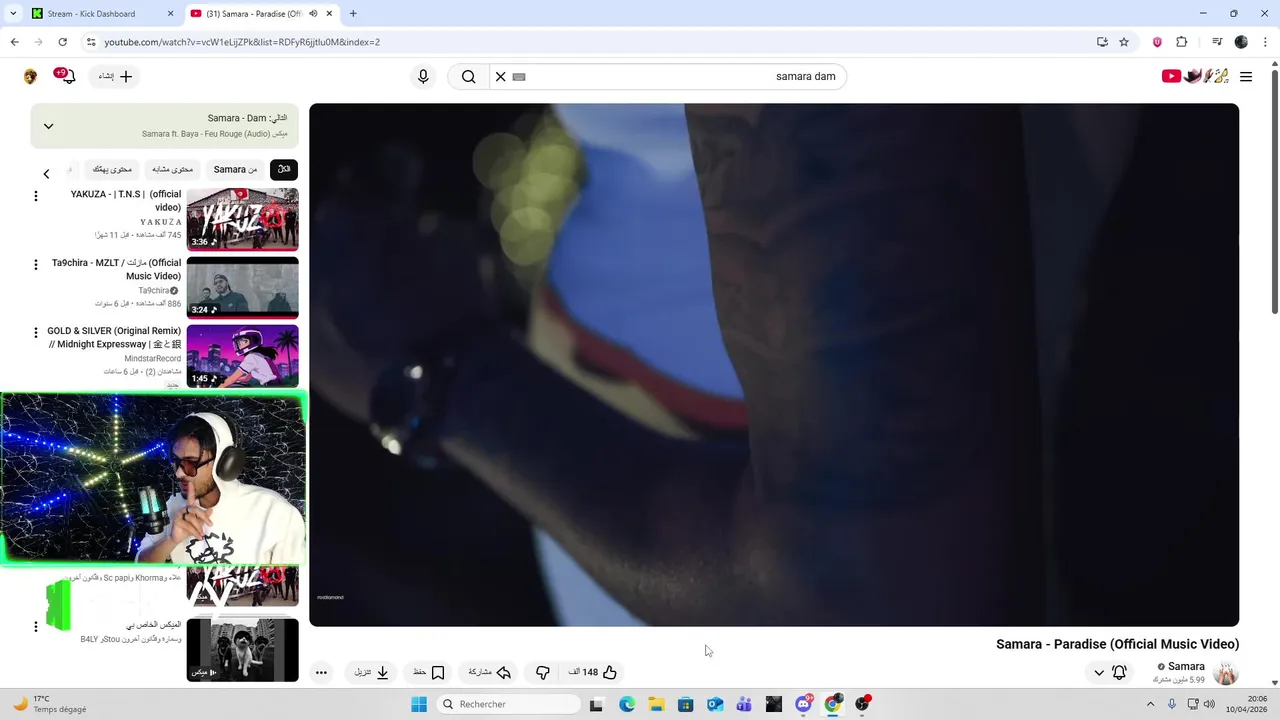Open options menu for Ta9chira MZLT video
1280x720 pixels.
(x=36, y=264)
